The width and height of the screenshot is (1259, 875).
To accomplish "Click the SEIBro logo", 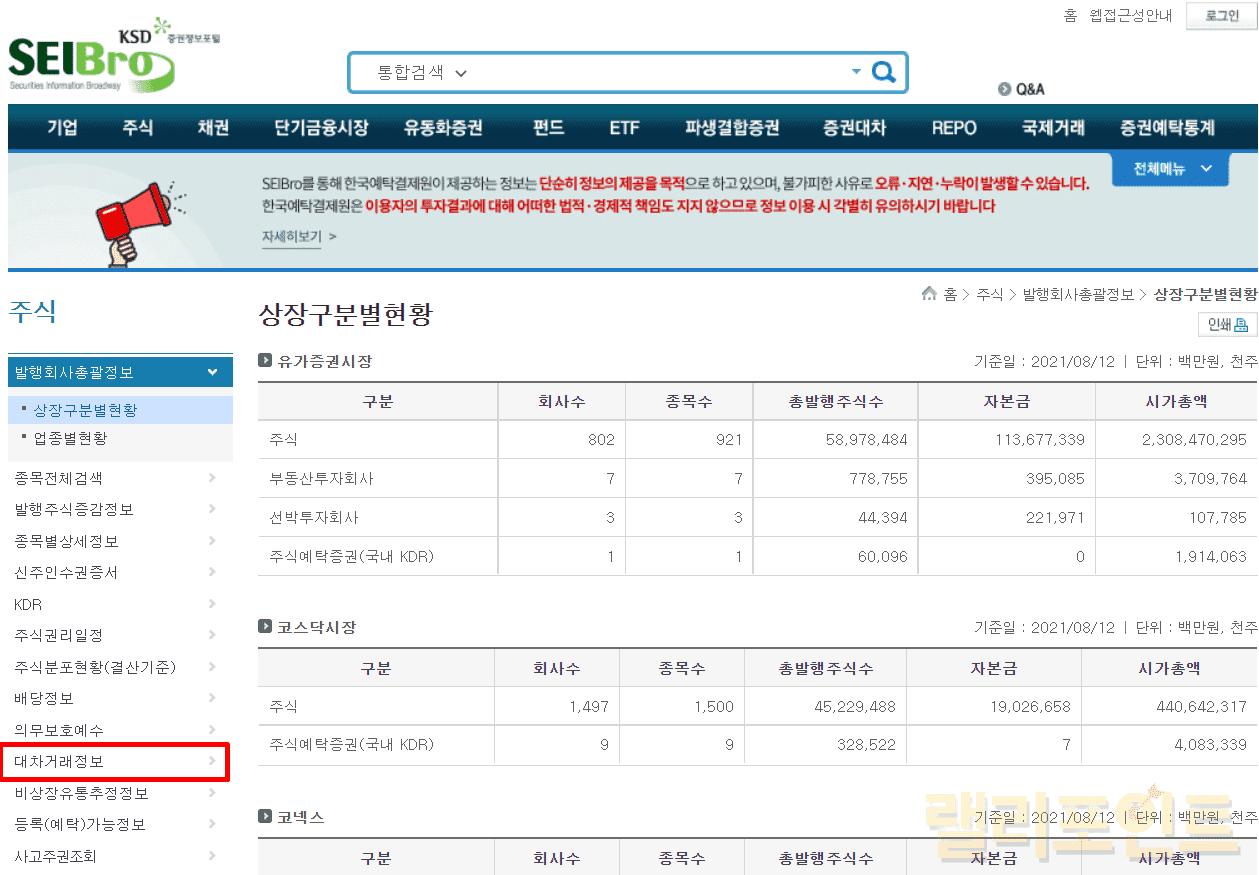I will pyautogui.click(x=92, y=60).
